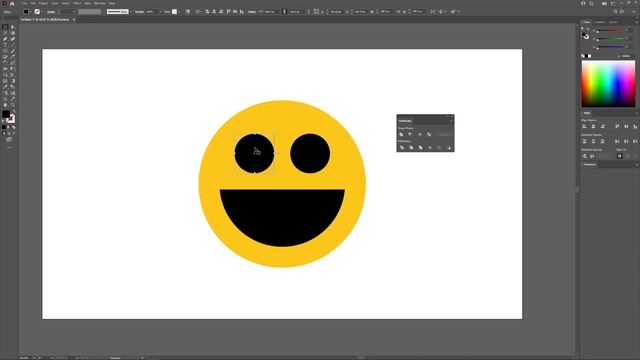Select the Pathfinder panel tab
This screenshot has height=360, width=640.
(405, 121)
